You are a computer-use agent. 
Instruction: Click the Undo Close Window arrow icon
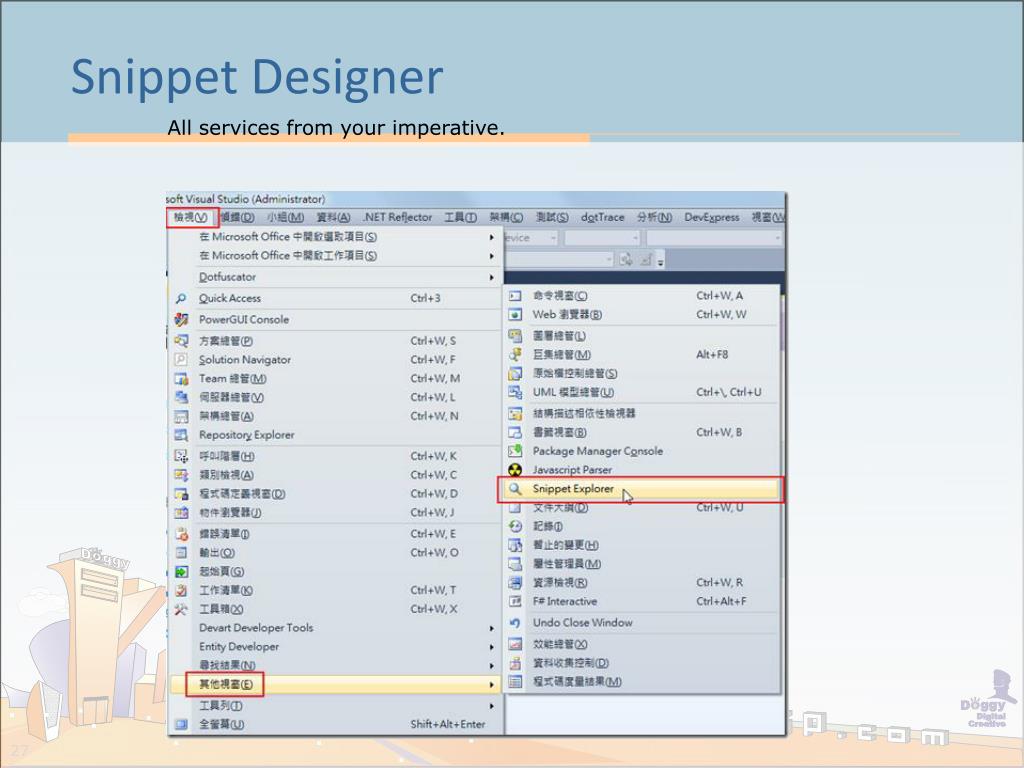pos(515,623)
